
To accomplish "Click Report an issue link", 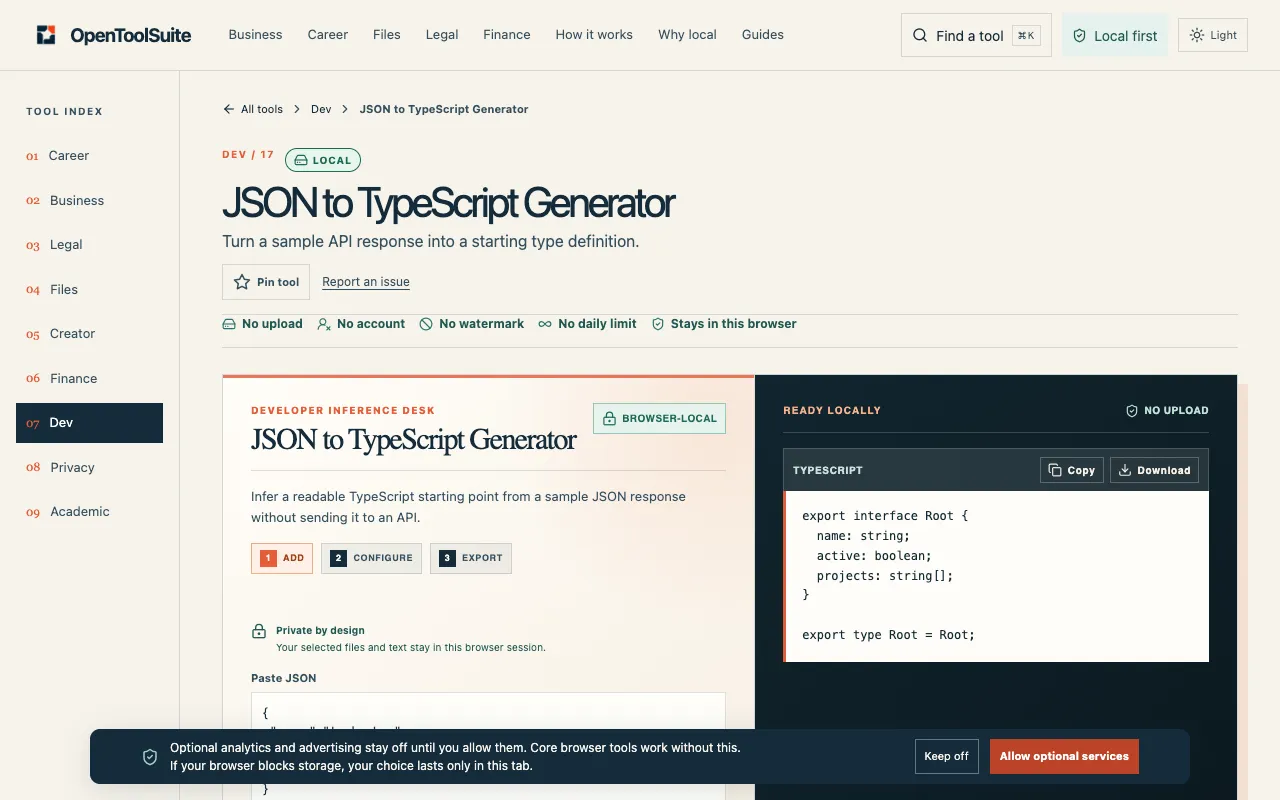I will tap(366, 282).
